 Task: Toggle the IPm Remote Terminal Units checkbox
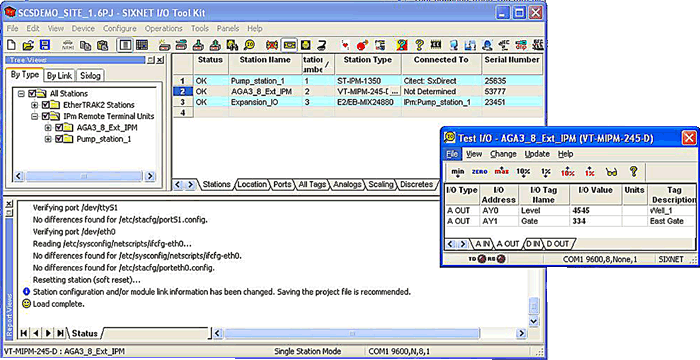46,116
